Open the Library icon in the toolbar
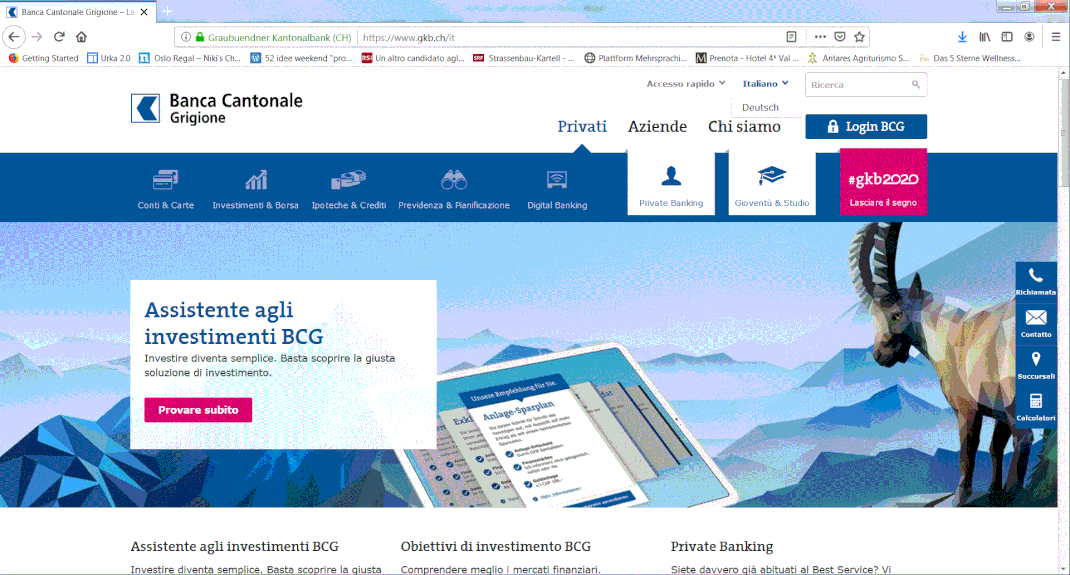The width and height of the screenshot is (1070, 575). coord(985,37)
